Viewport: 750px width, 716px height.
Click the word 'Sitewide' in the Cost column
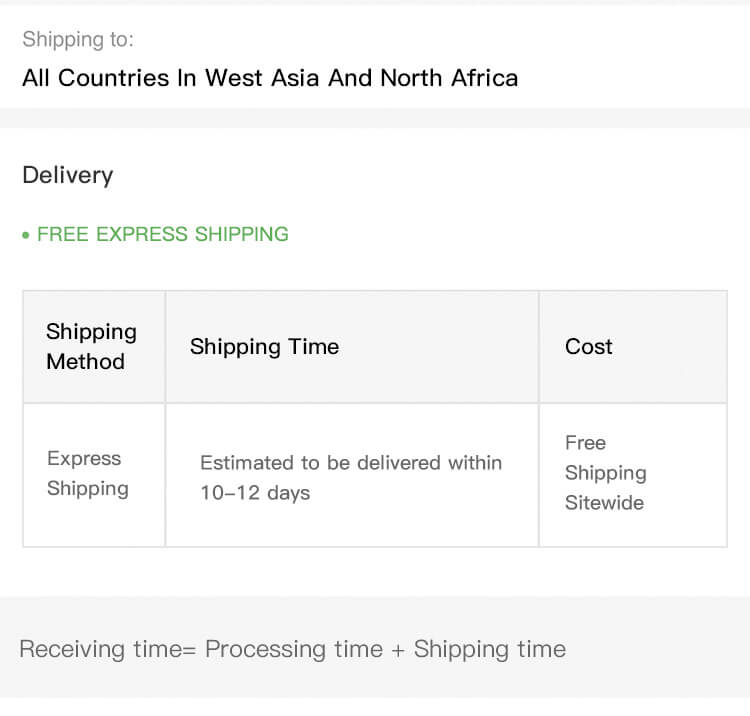coord(604,503)
